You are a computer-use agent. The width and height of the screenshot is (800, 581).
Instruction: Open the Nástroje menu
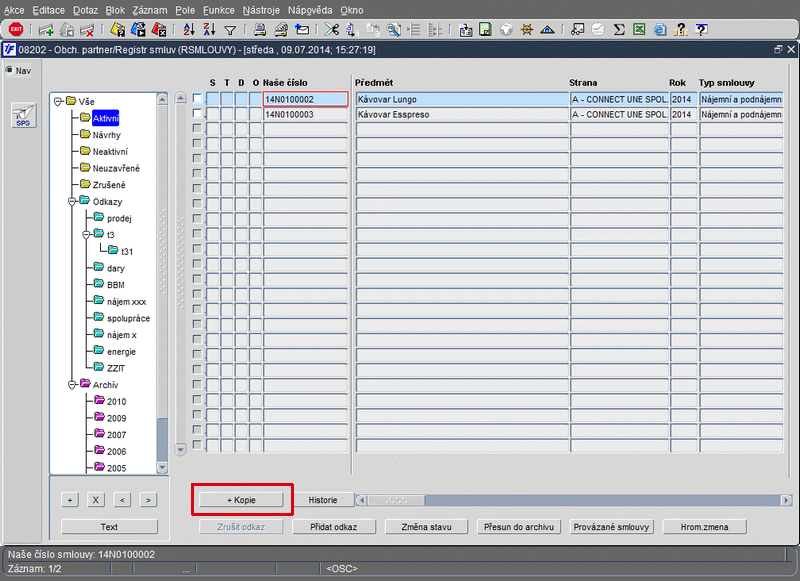point(261,10)
